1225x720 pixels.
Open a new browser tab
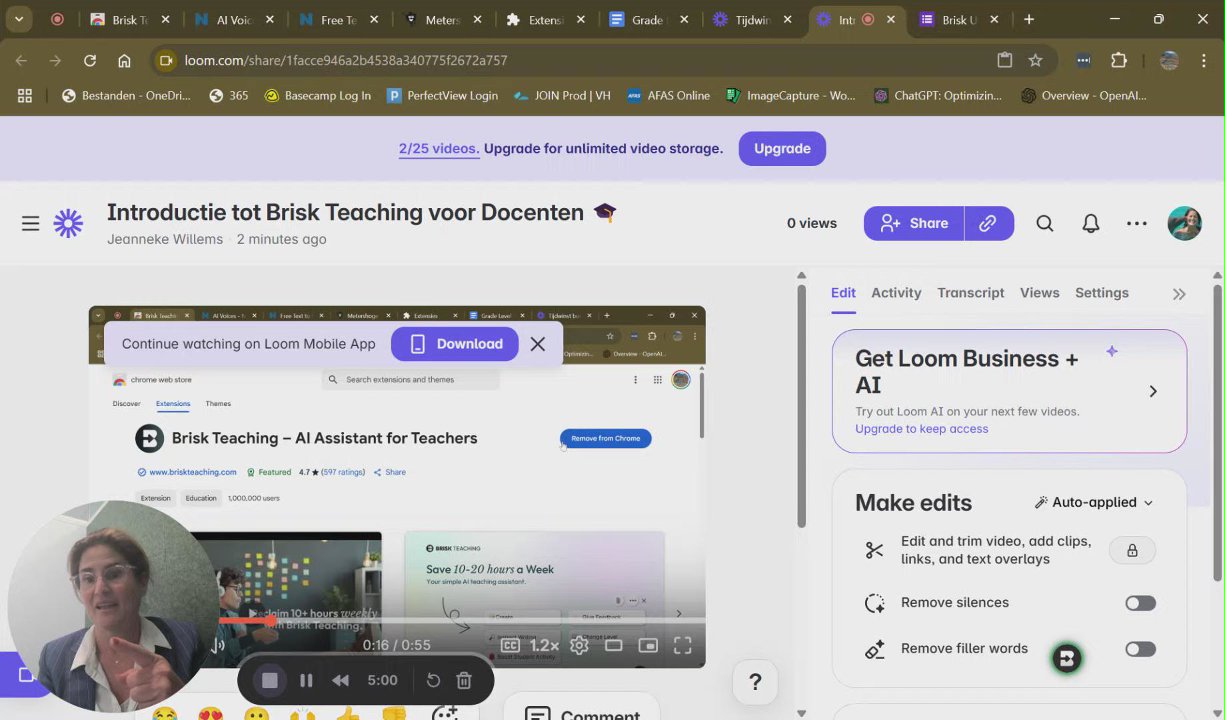(x=1029, y=19)
